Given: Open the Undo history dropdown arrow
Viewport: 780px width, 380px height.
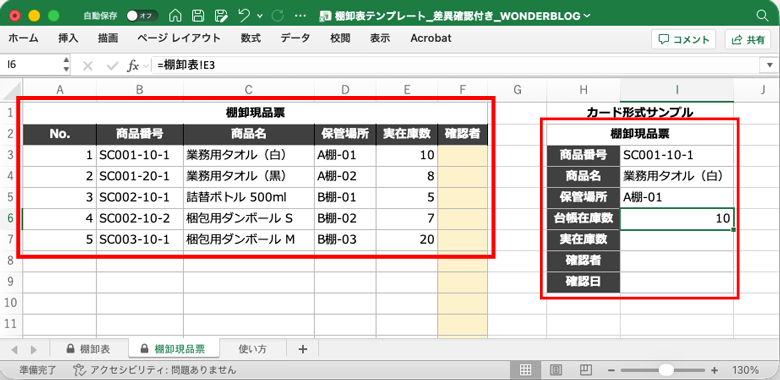Looking at the screenshot, I should click(x=260, y=16).
